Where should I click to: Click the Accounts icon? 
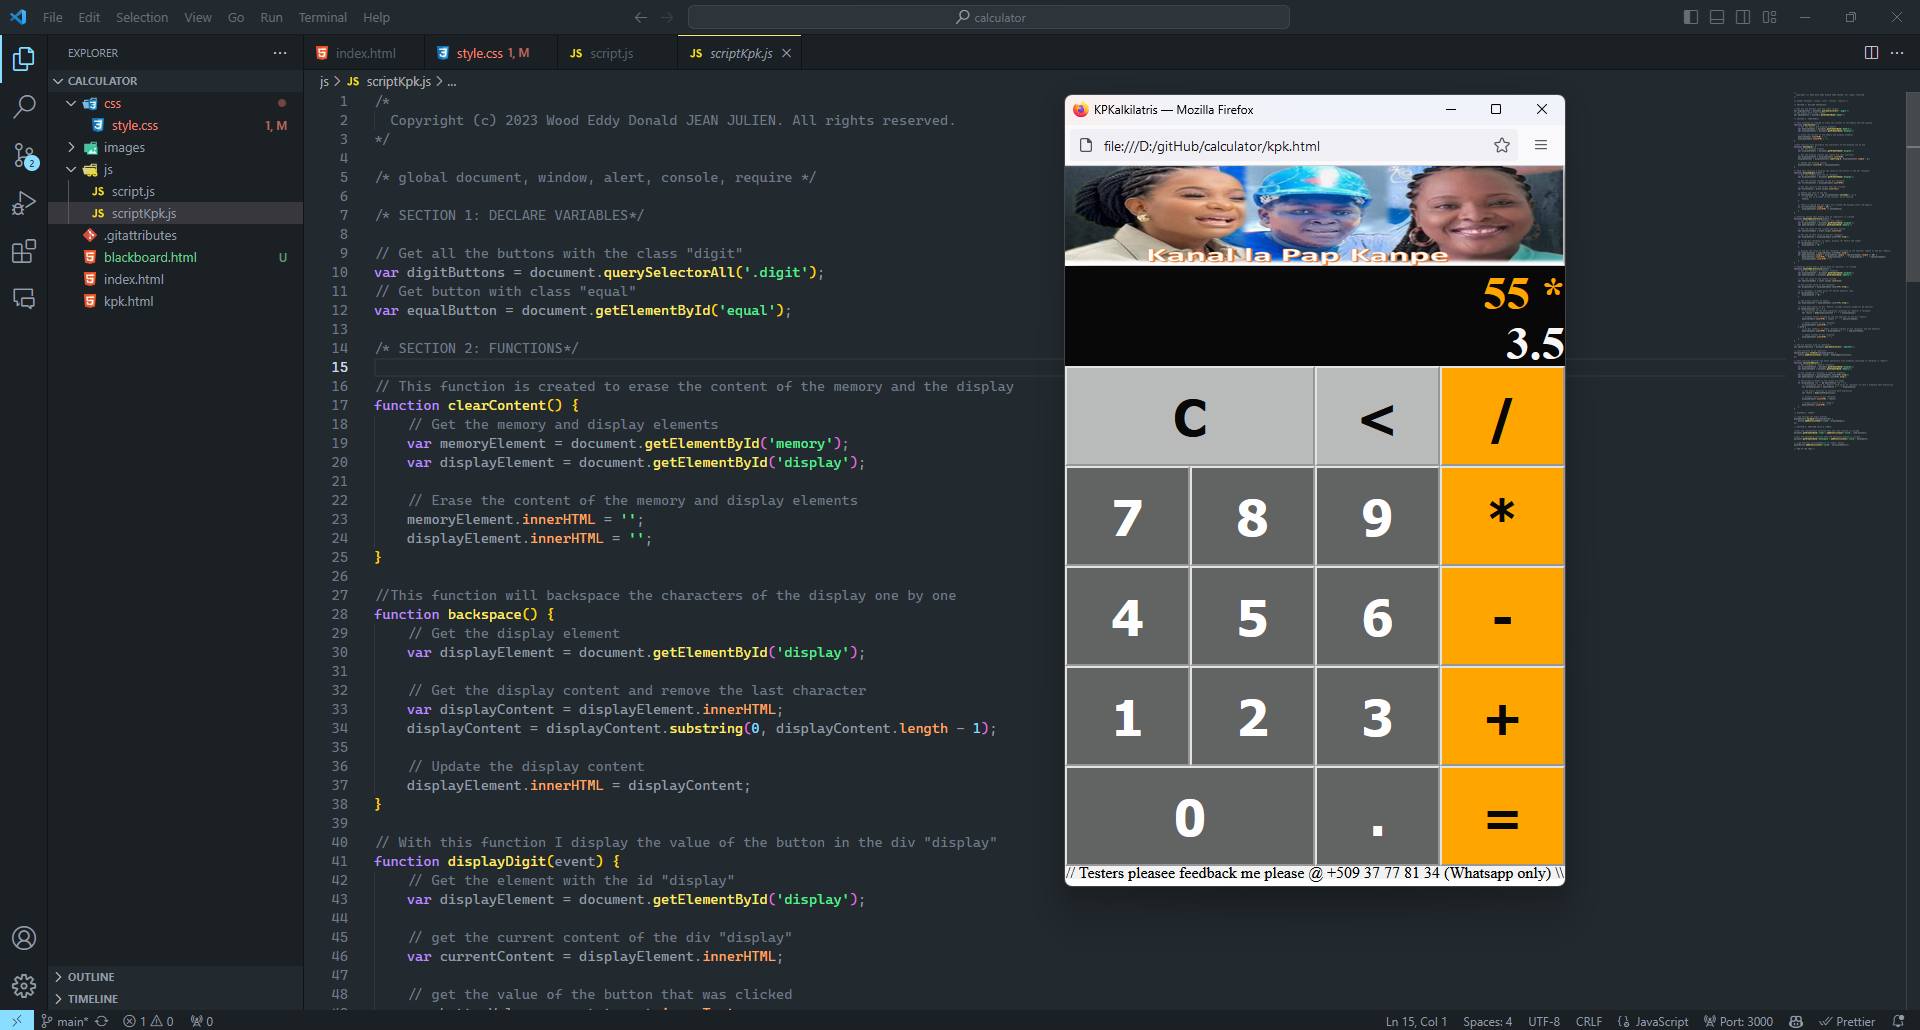pyautogui.click(x=24, y=938)
